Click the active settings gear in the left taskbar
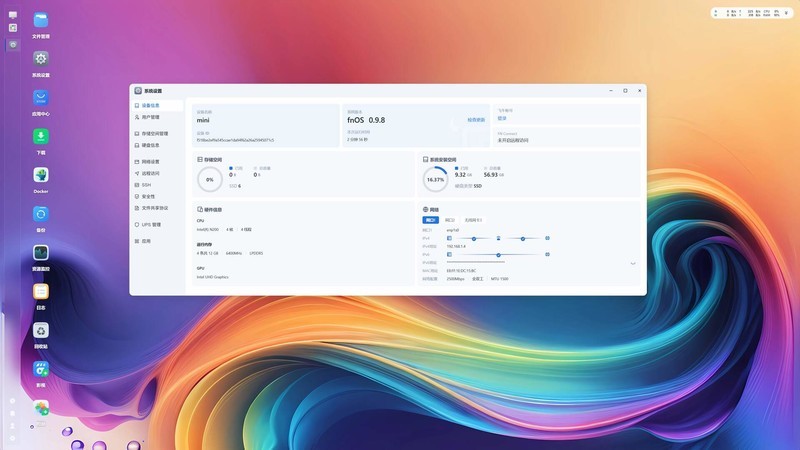 point(13,45)
